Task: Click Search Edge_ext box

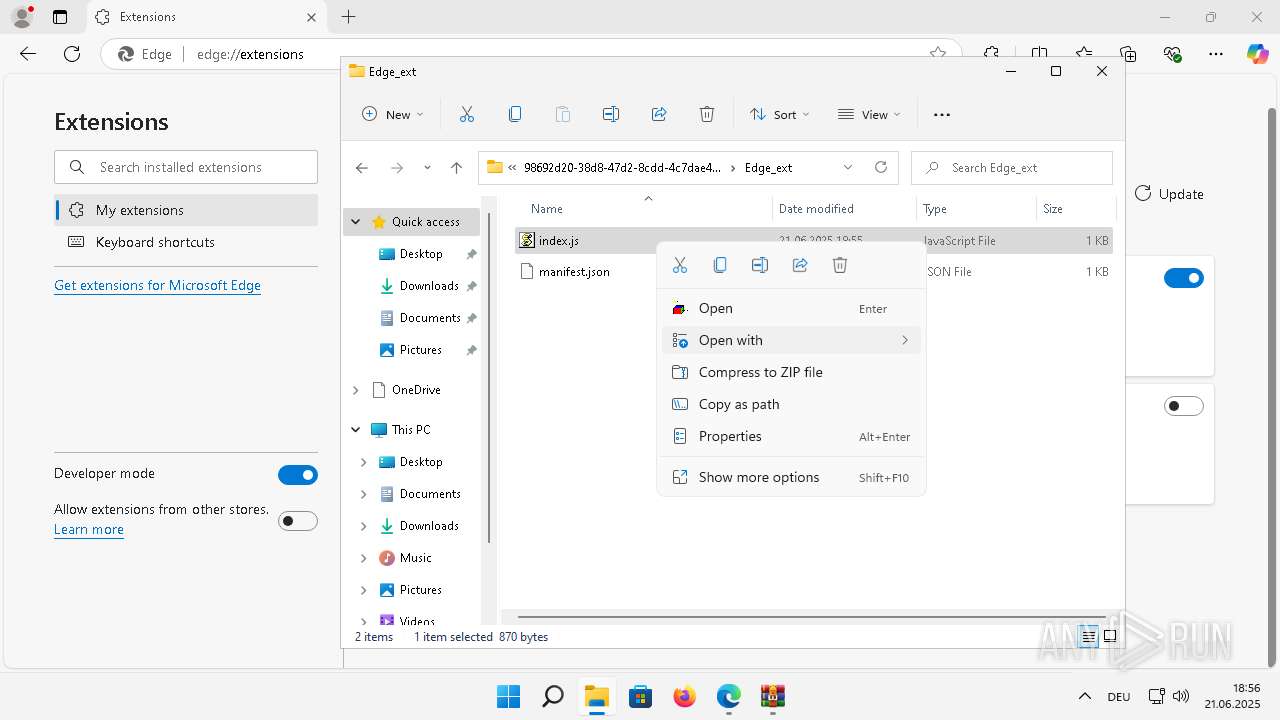Action: tap(1012, 168)
